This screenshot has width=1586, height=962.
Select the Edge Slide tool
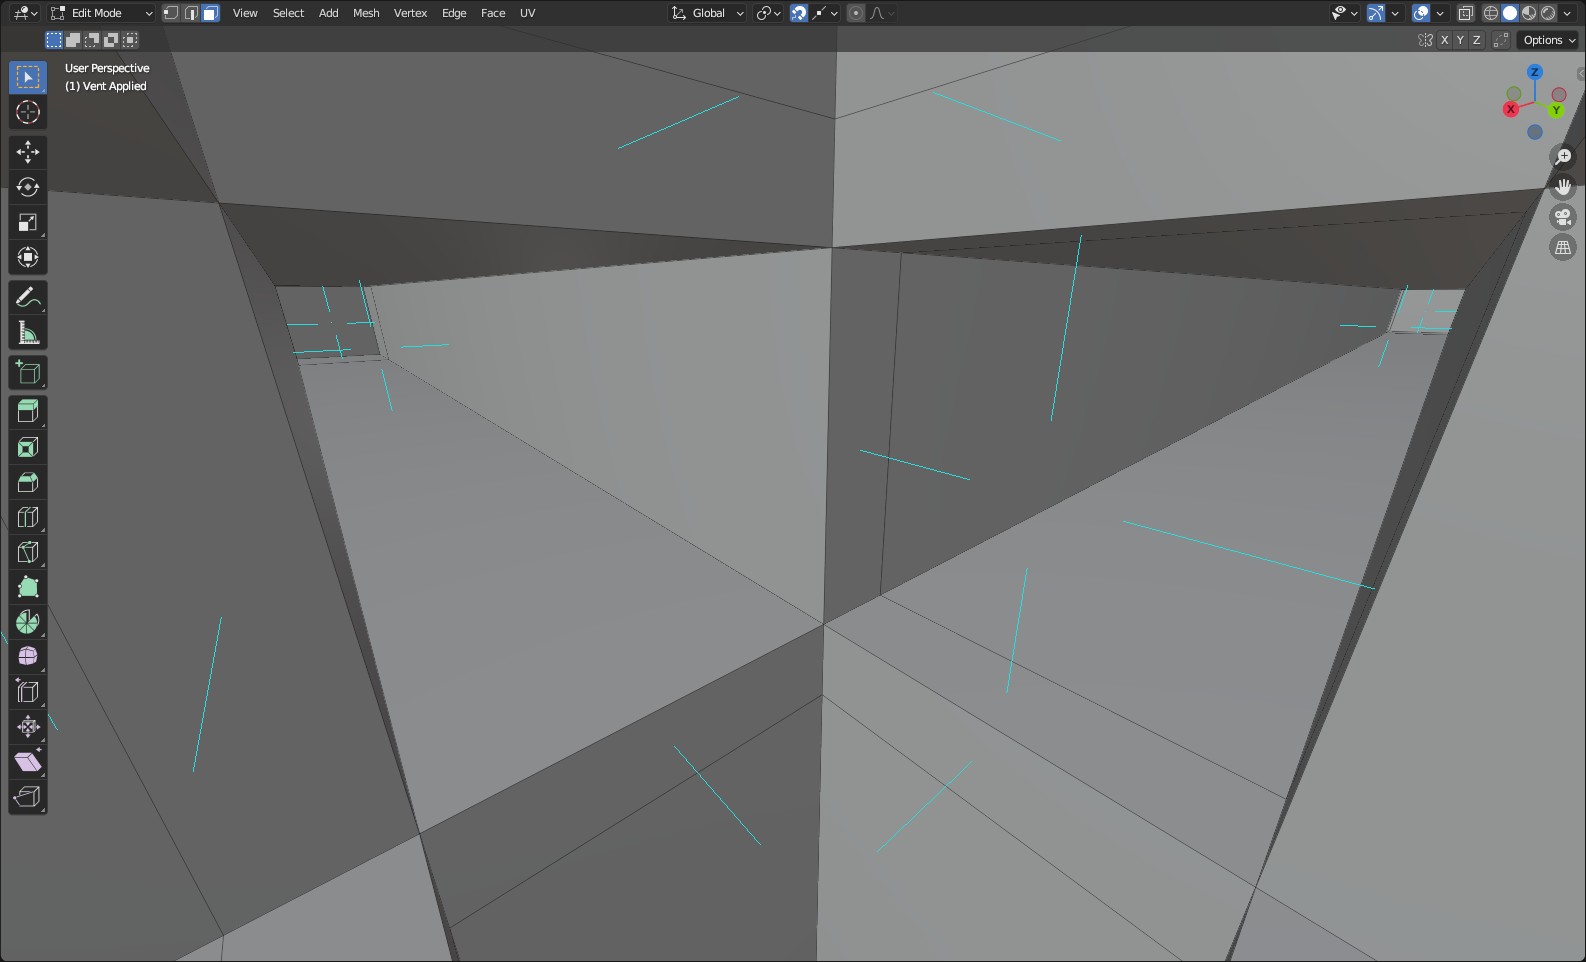pos(28,692)
